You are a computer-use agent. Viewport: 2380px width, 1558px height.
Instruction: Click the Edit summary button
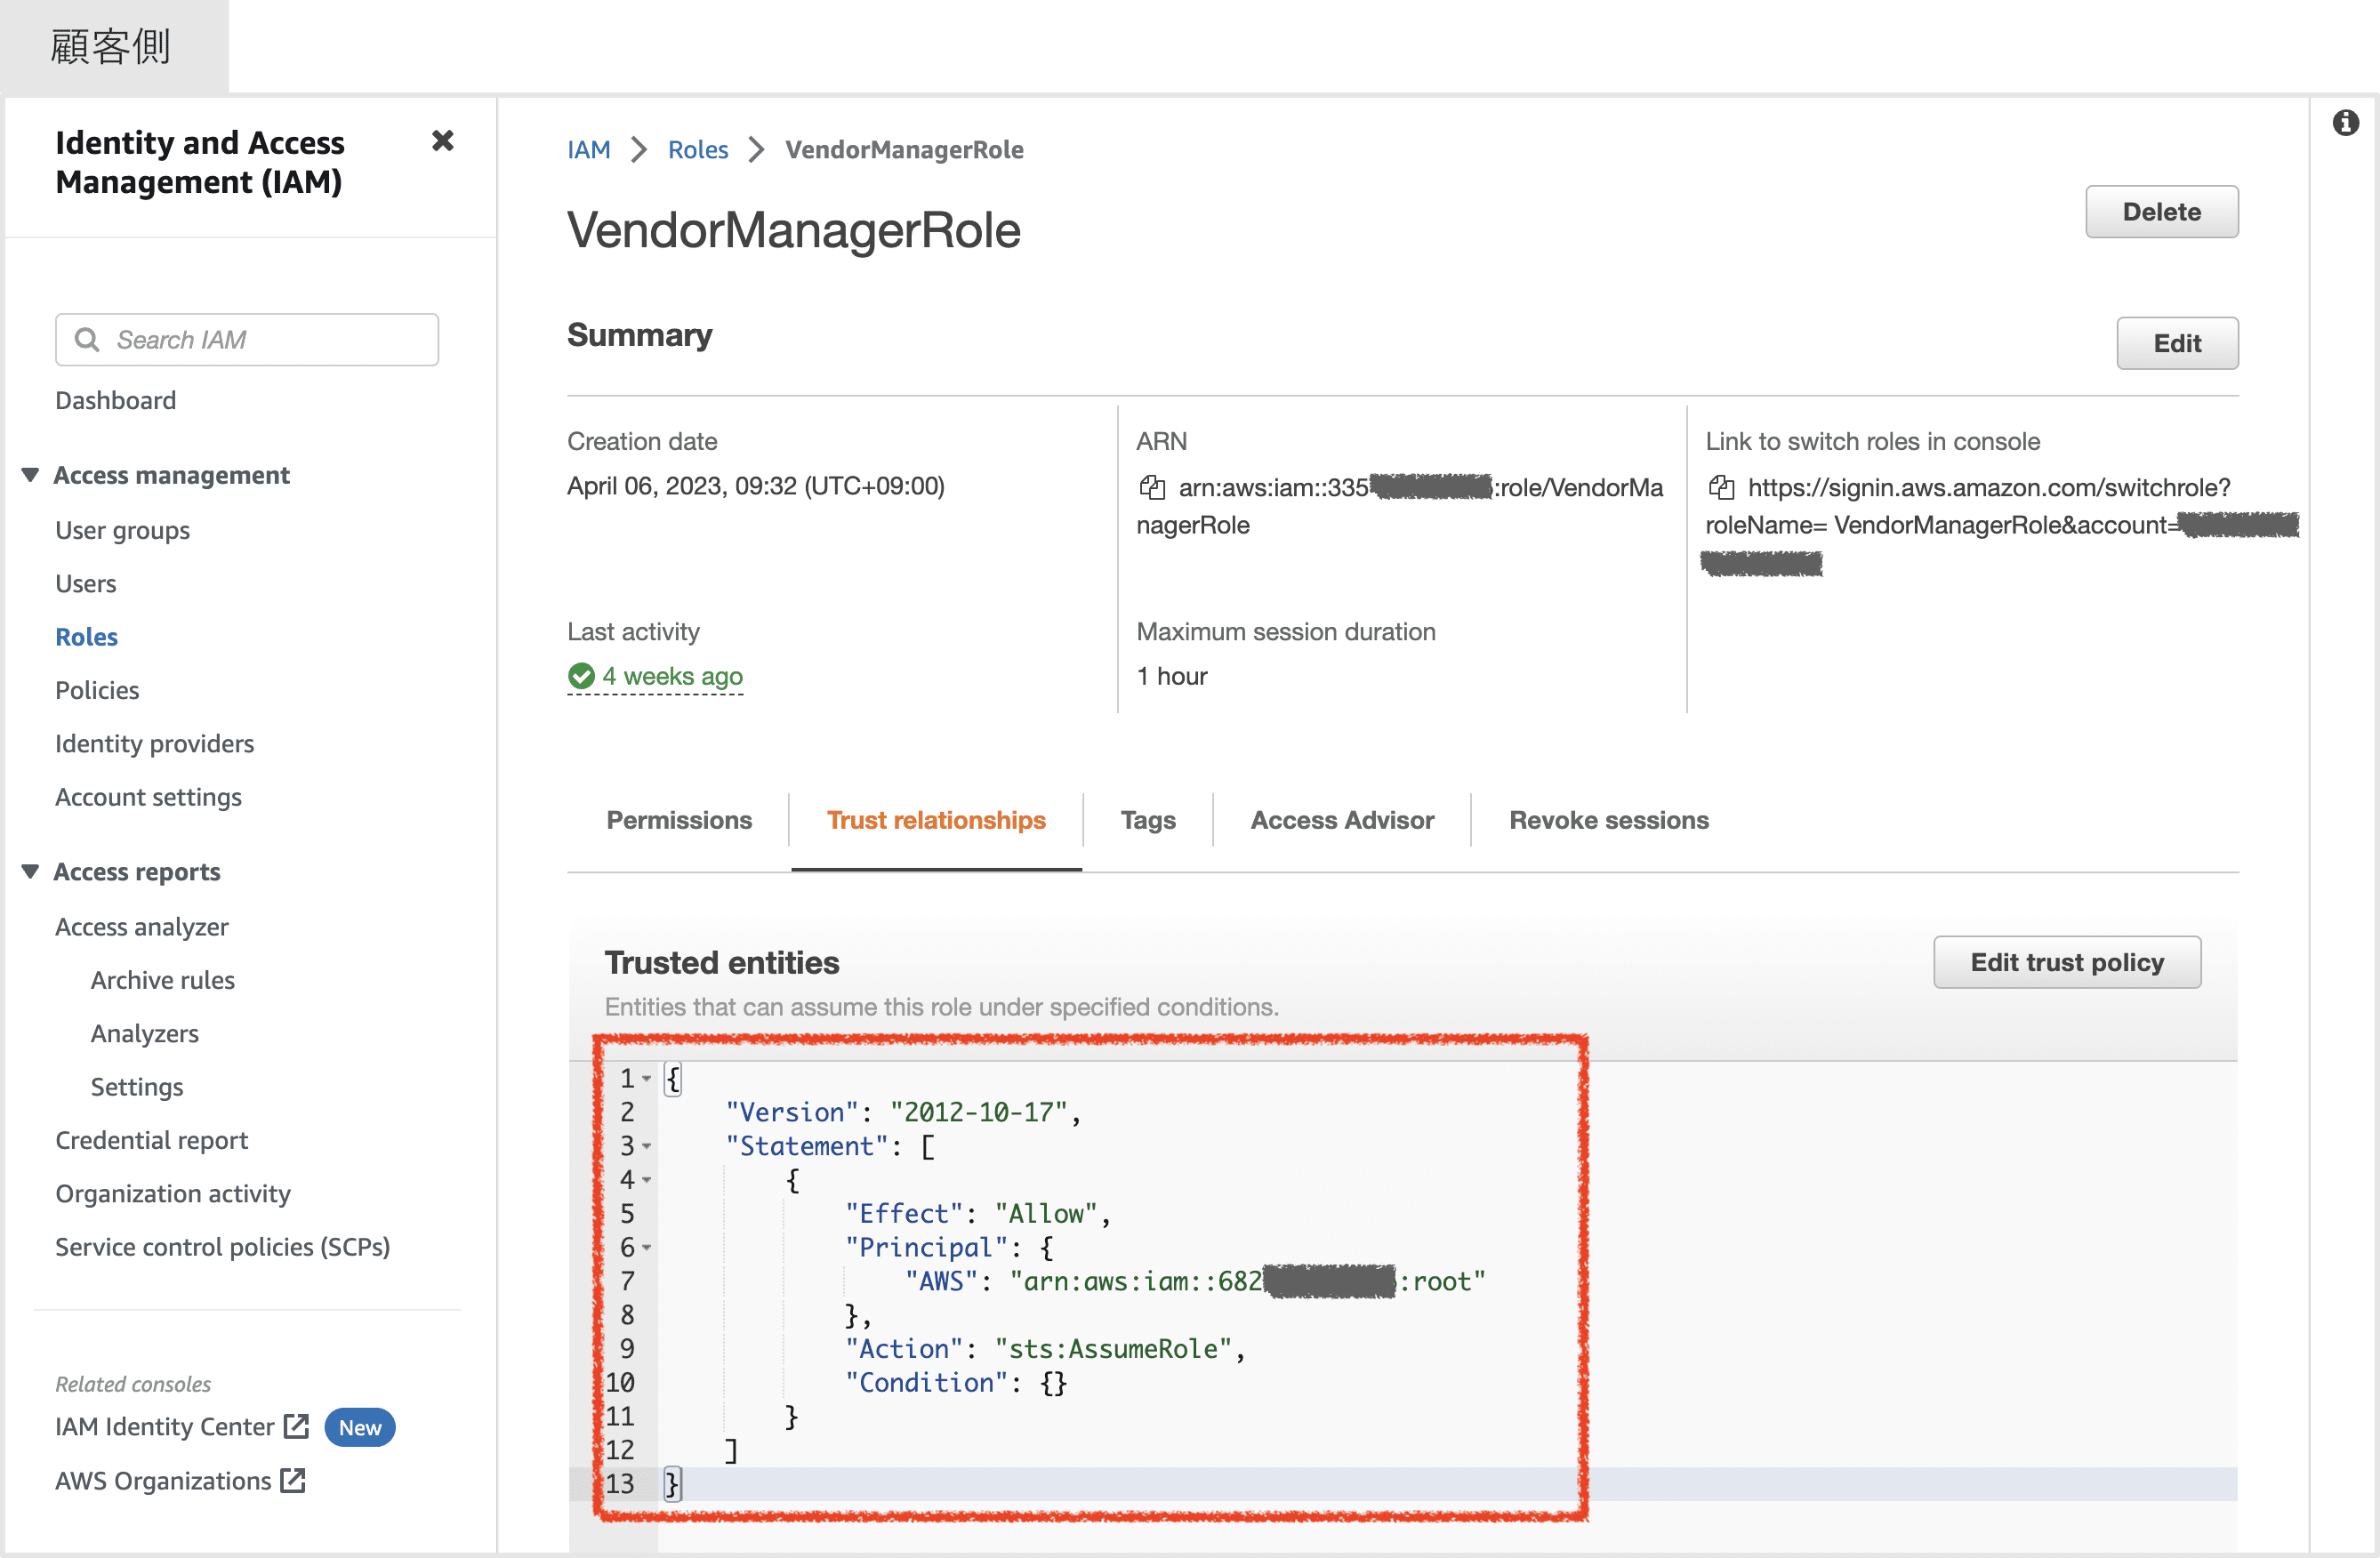coord(2177,343)
